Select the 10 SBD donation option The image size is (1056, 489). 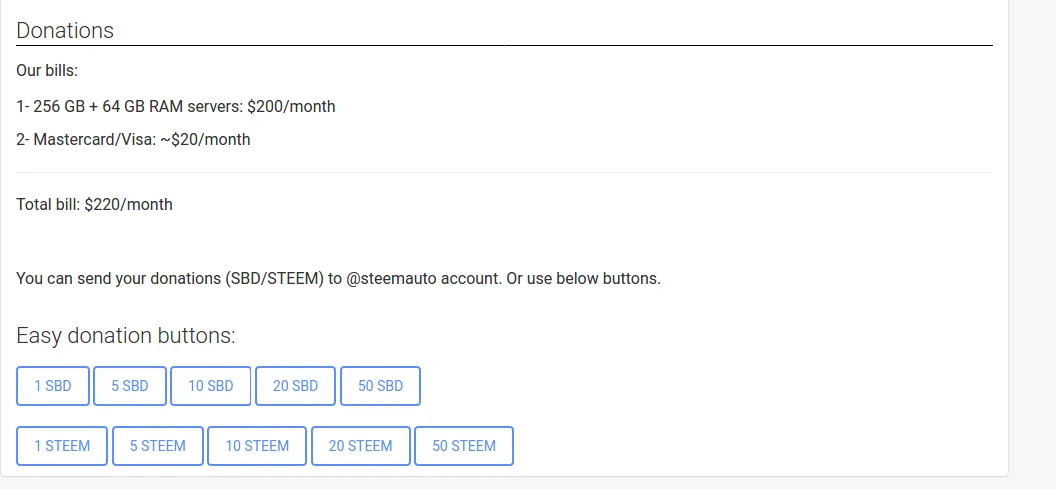click(210, 386)
